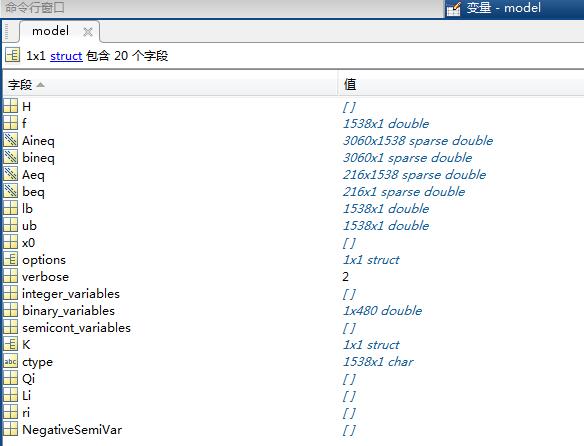Click the Qi field matrix icon
The image size is (584, 446).
pos(10,378)
